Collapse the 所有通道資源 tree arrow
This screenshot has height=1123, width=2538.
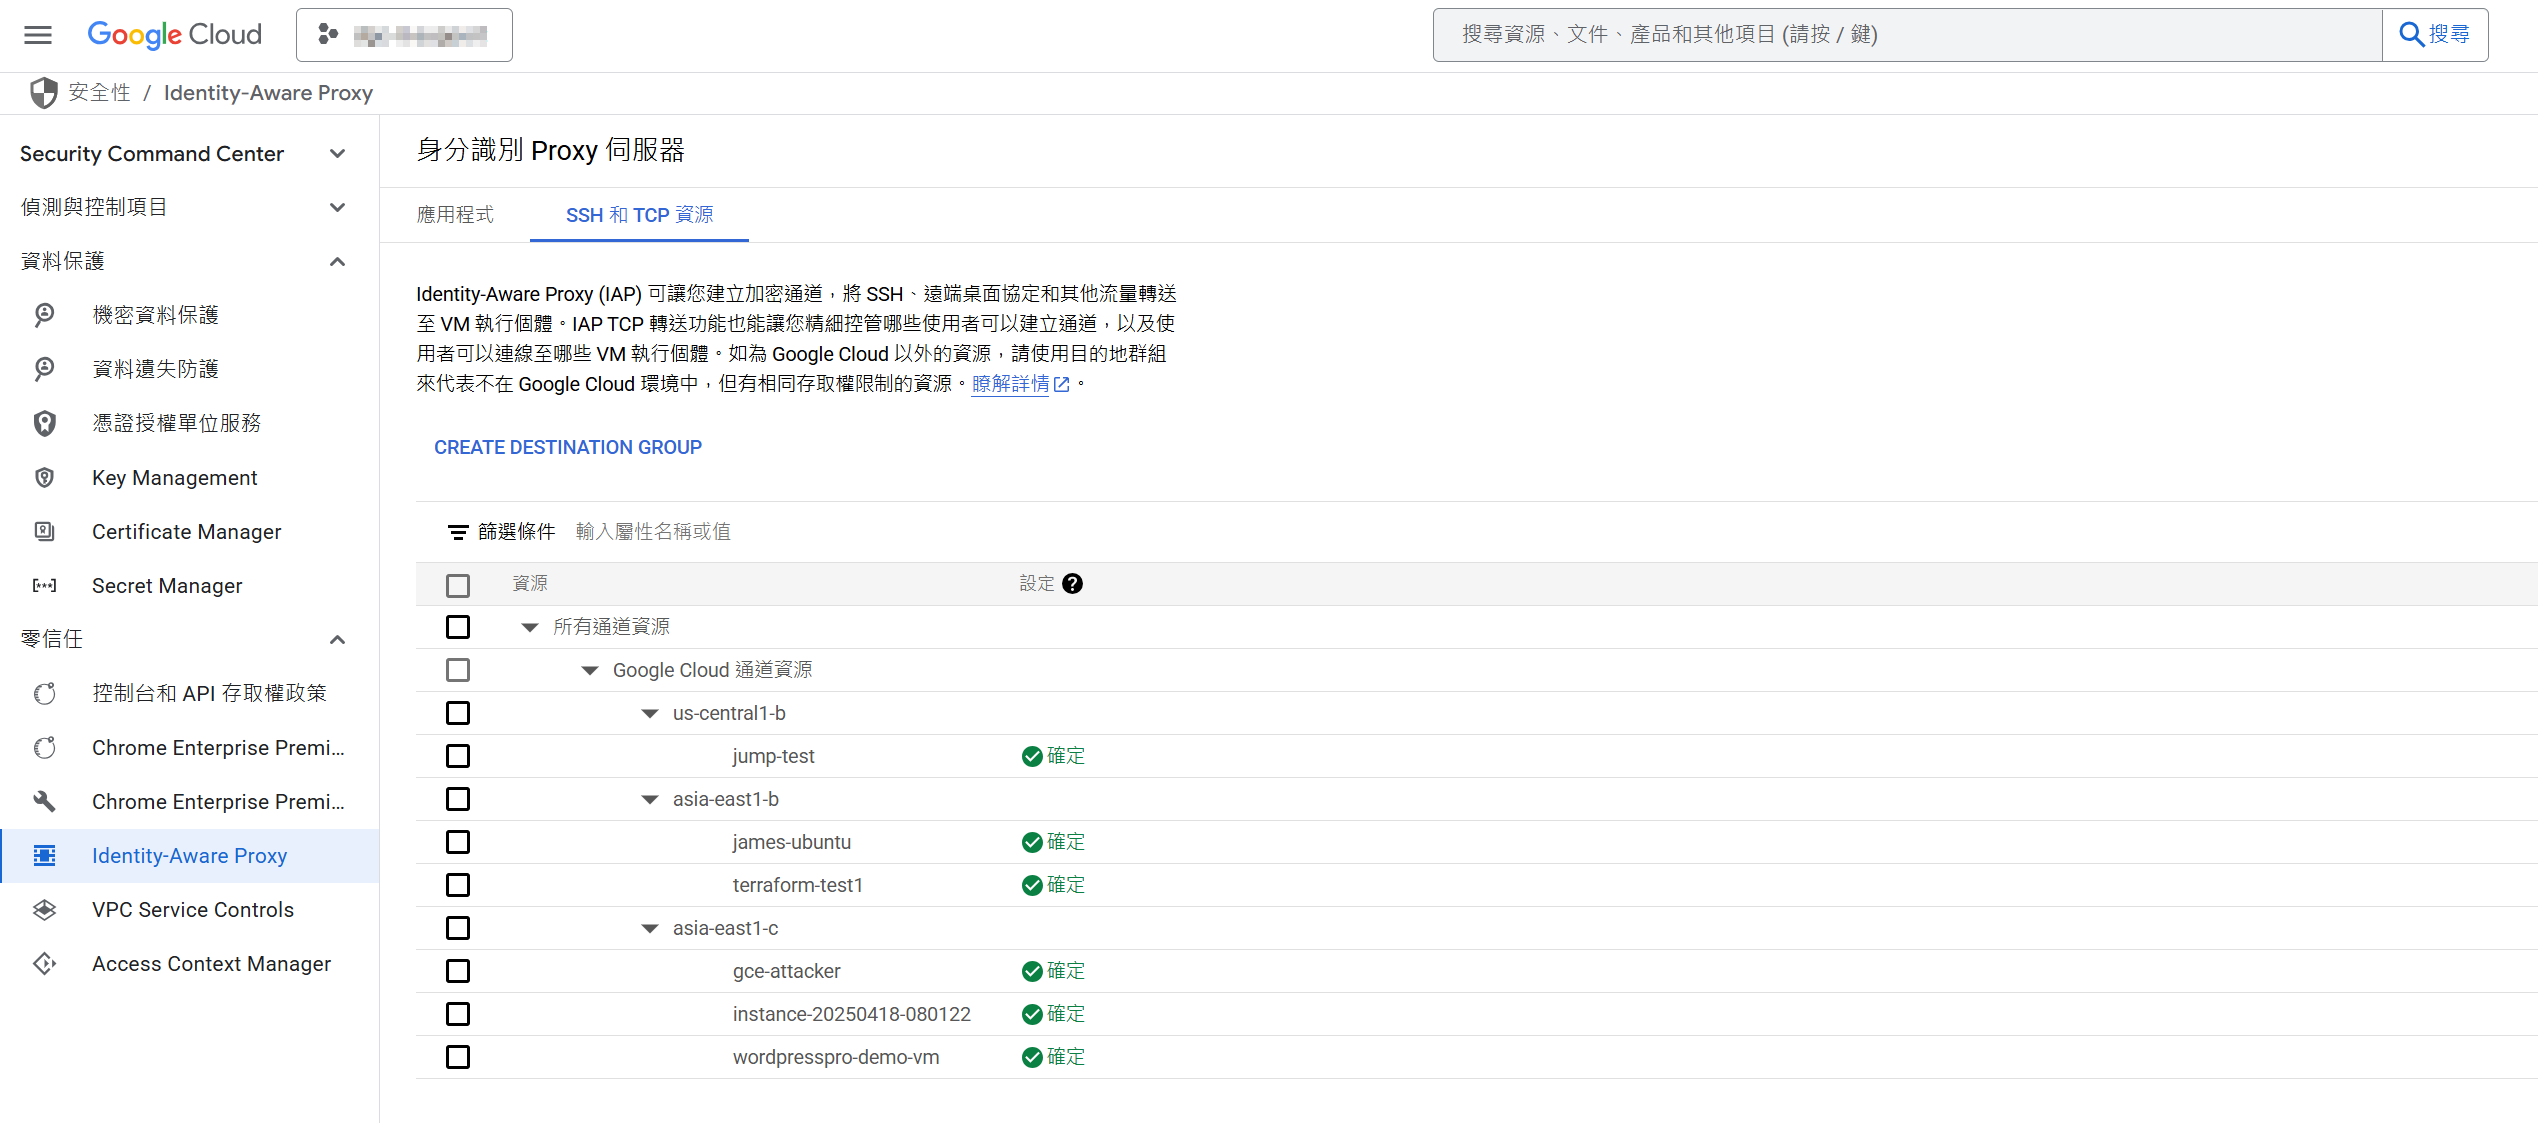tap(530, 627)
